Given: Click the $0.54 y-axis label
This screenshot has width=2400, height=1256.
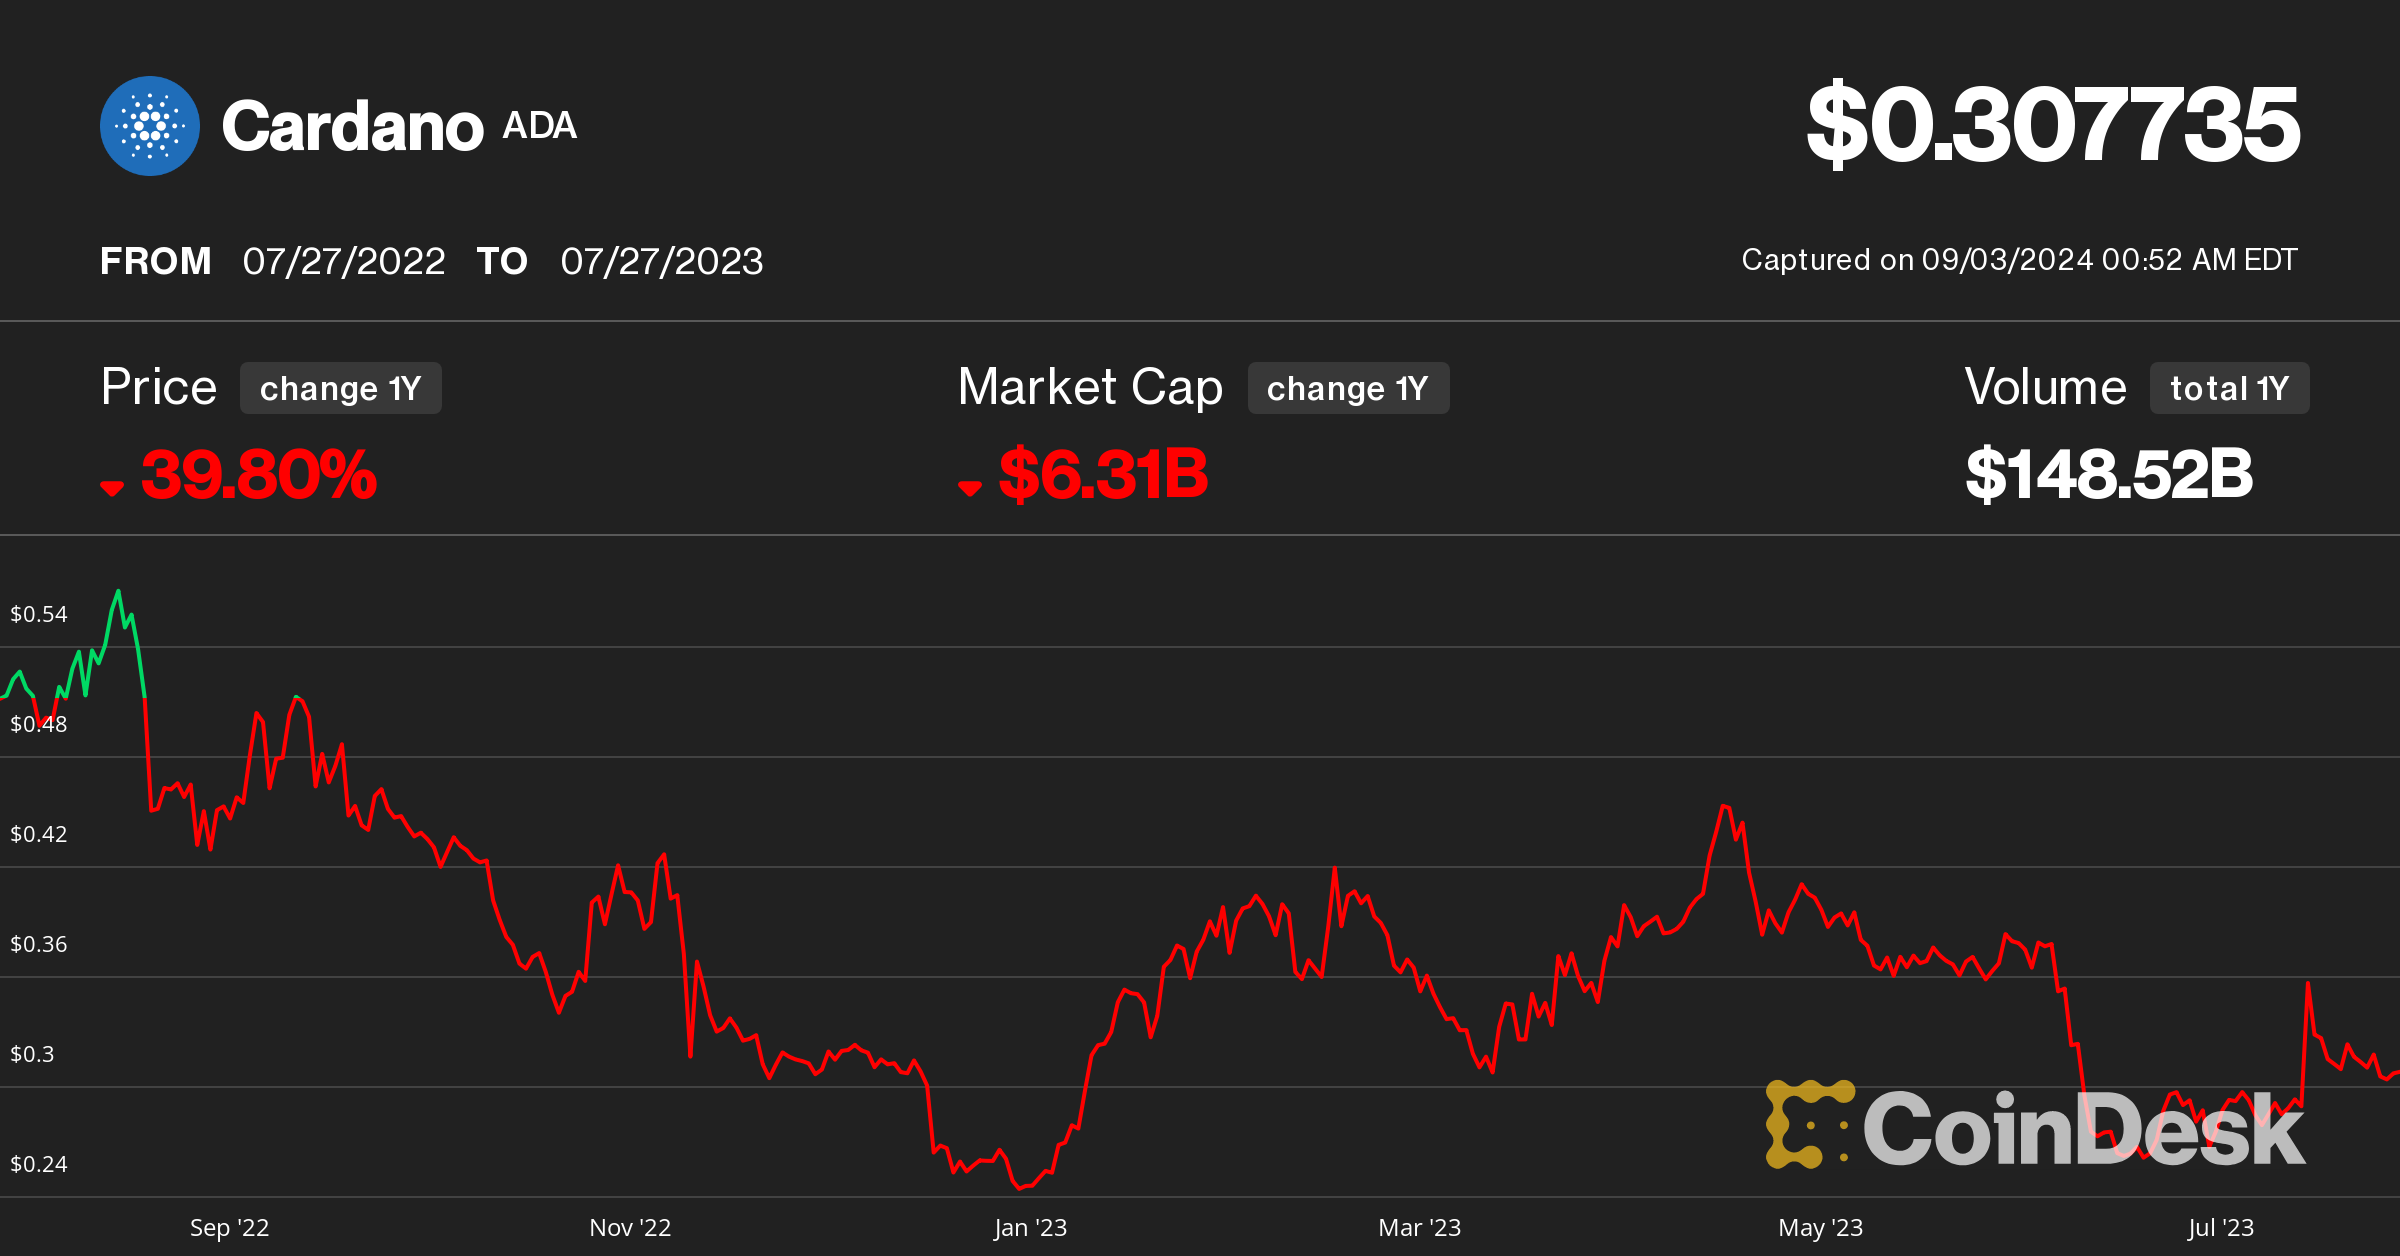Looking at the screenshot, I should pos(39,614).
